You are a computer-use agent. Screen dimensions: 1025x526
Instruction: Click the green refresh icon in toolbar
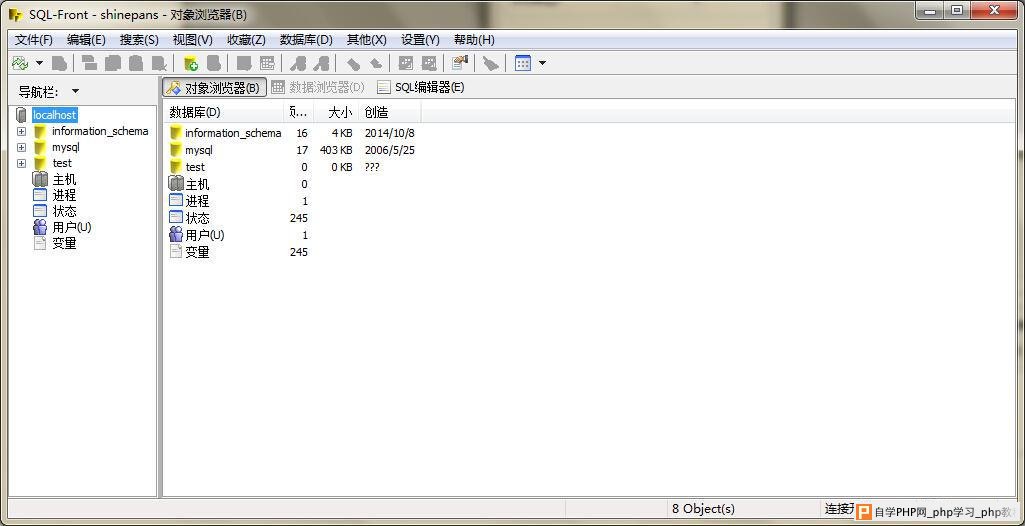pyautogui.click(x=20, y=63)
